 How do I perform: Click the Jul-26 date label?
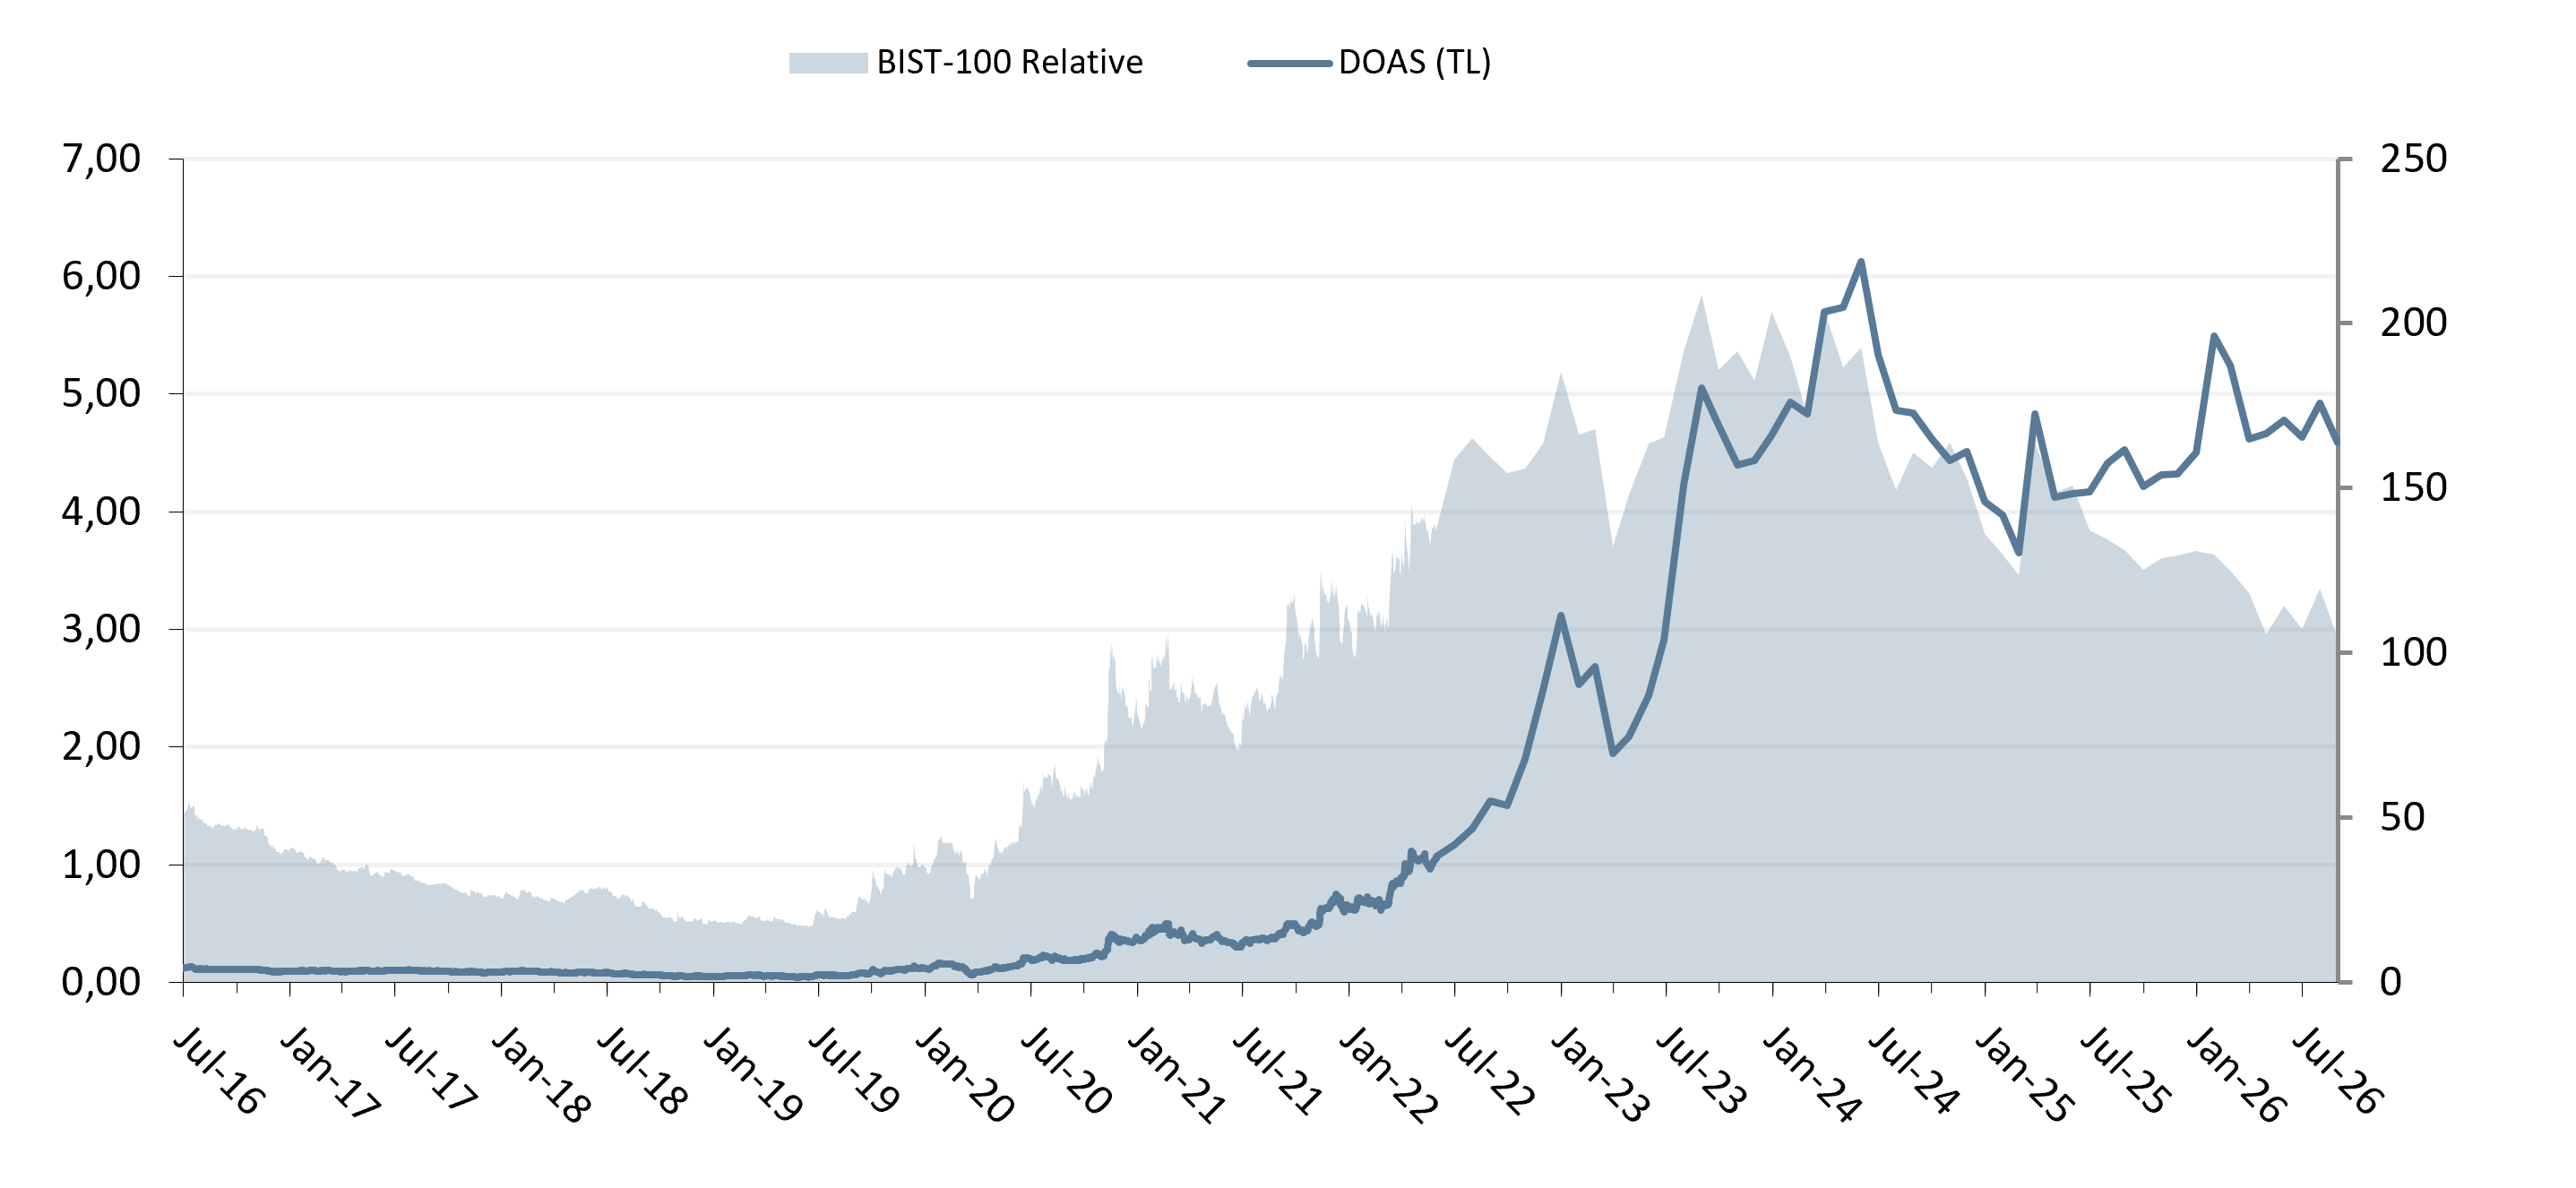[x=2338, y=1071]
